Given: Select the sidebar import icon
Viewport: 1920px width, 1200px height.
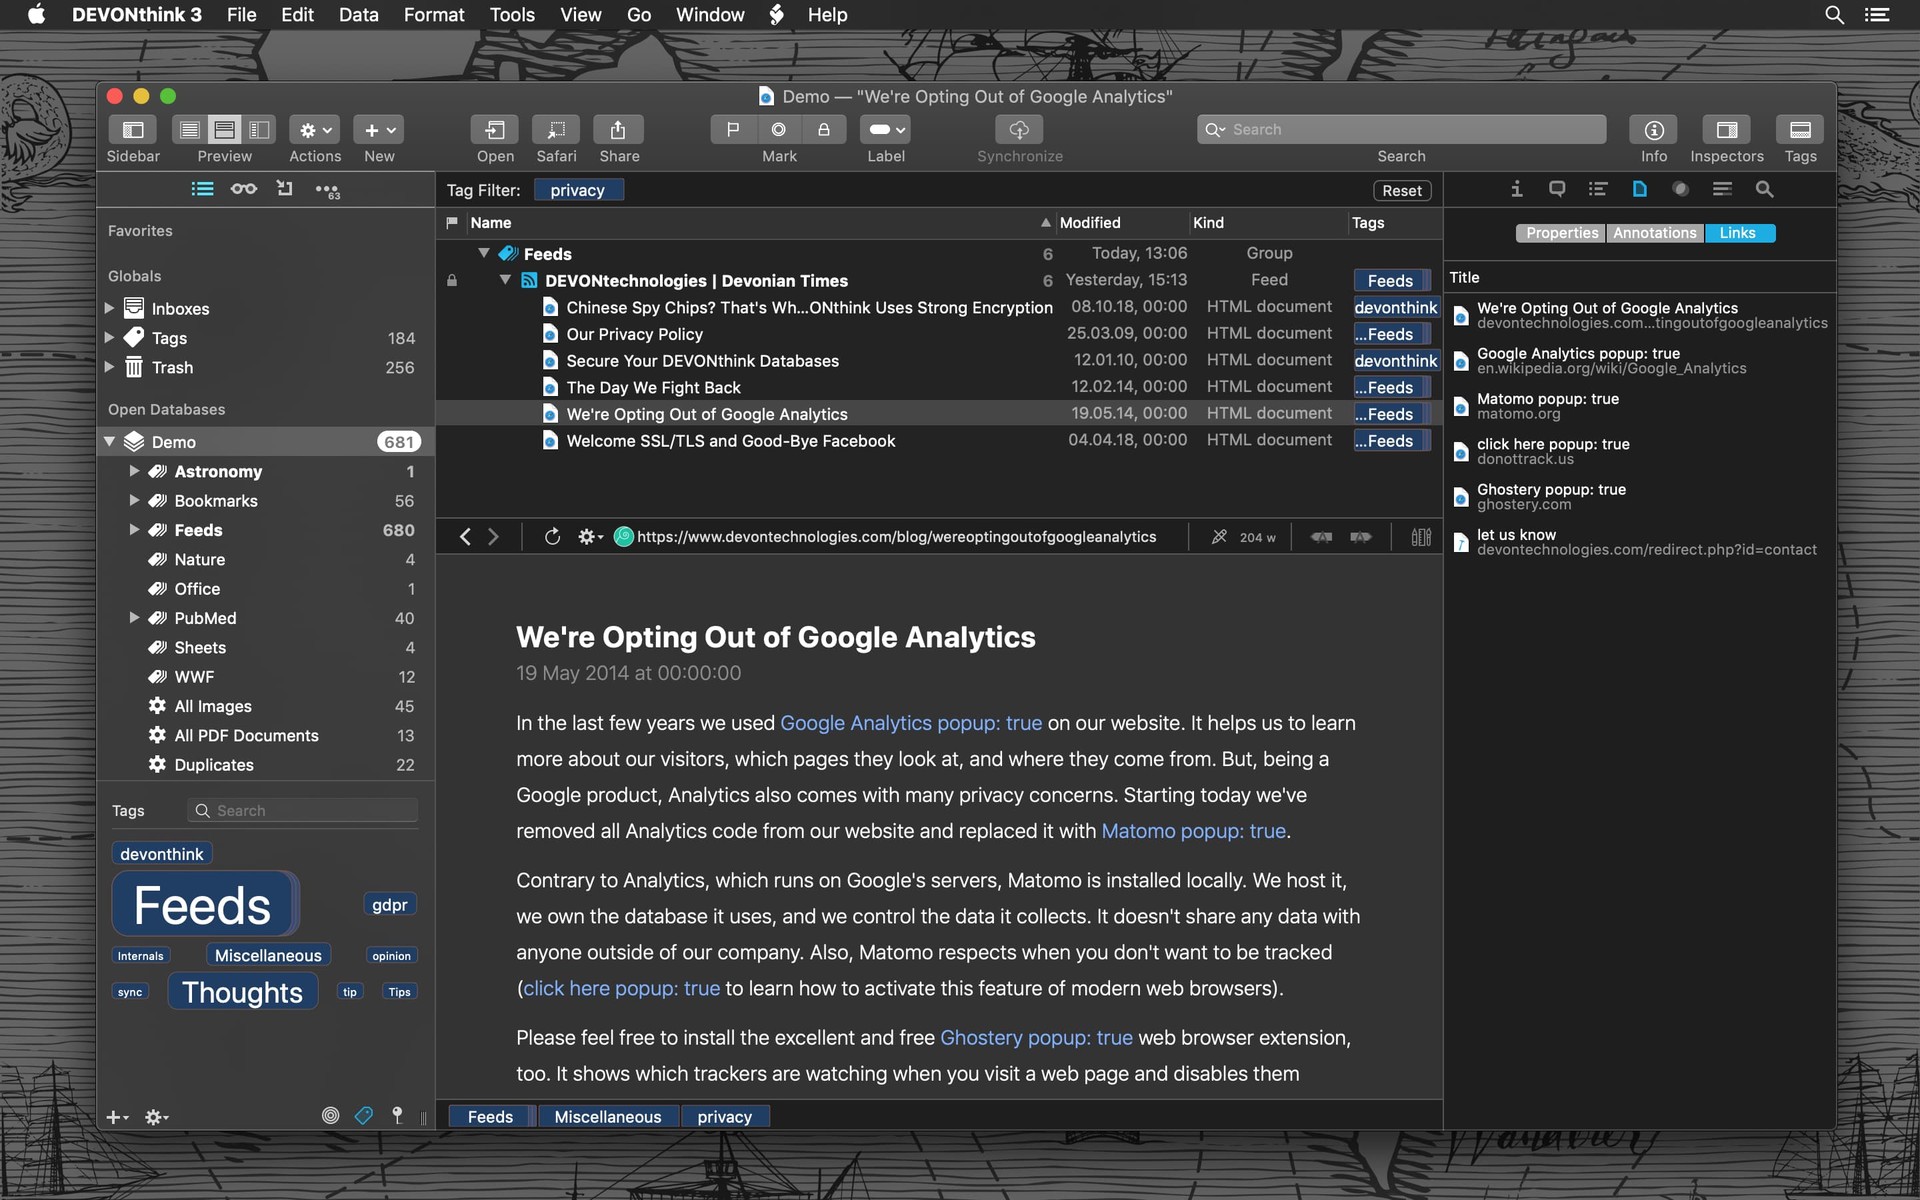Looking at the screenshot, I should coord(285,189).
